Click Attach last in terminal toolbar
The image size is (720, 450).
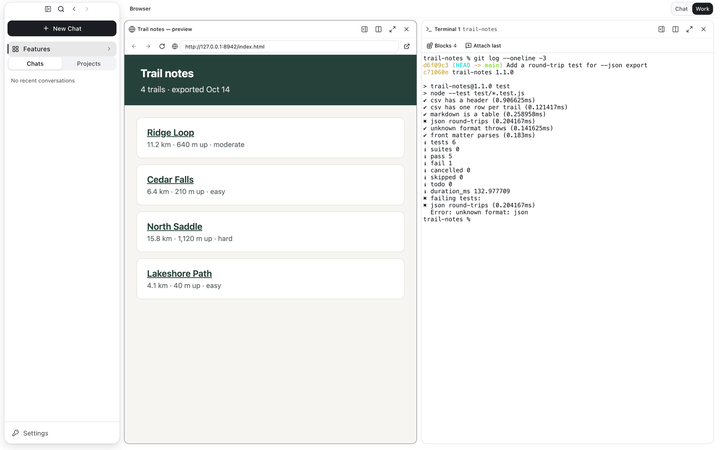[483, 45]
